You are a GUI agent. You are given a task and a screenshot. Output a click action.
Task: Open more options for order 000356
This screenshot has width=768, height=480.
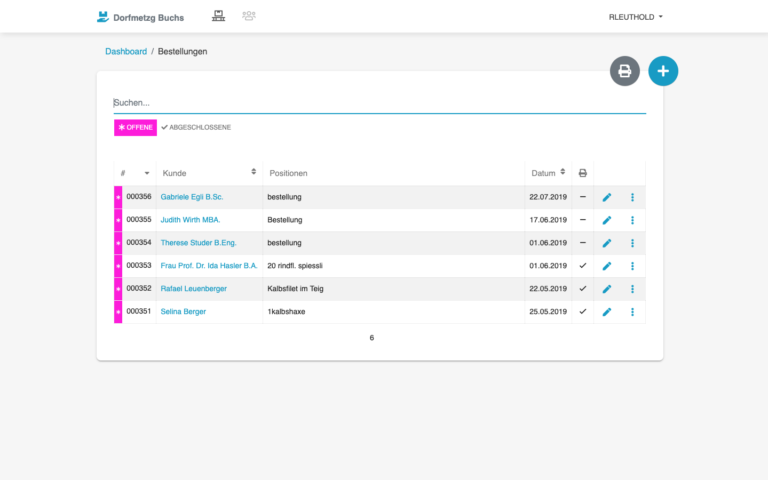pyautogui.click(x=632, y=197)
